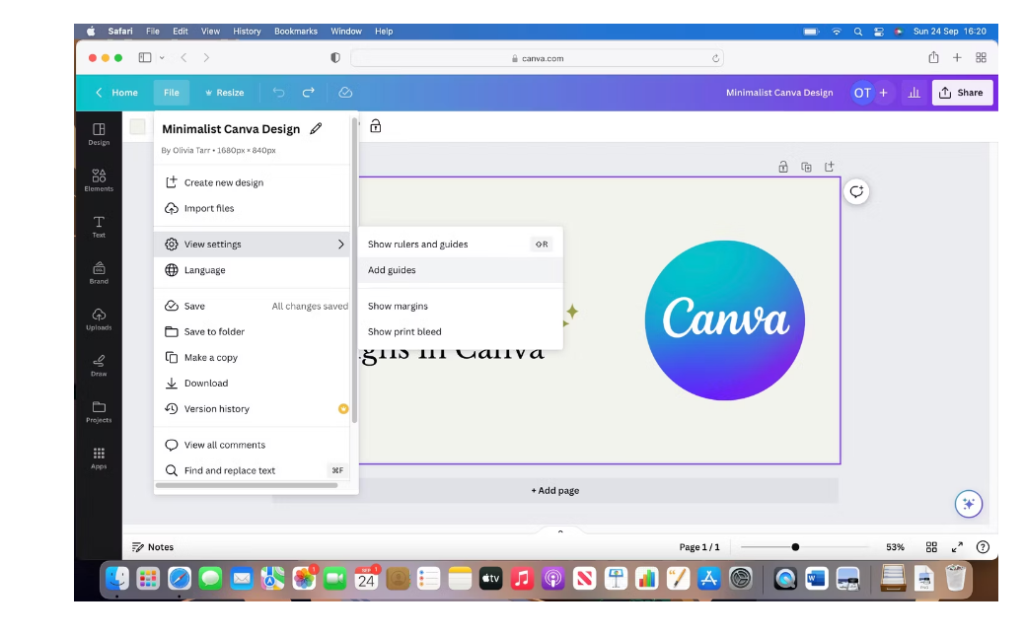Click the pencil icon to rename the design
The height and width of the screenshot is (634, 1024).
(316, 129)
